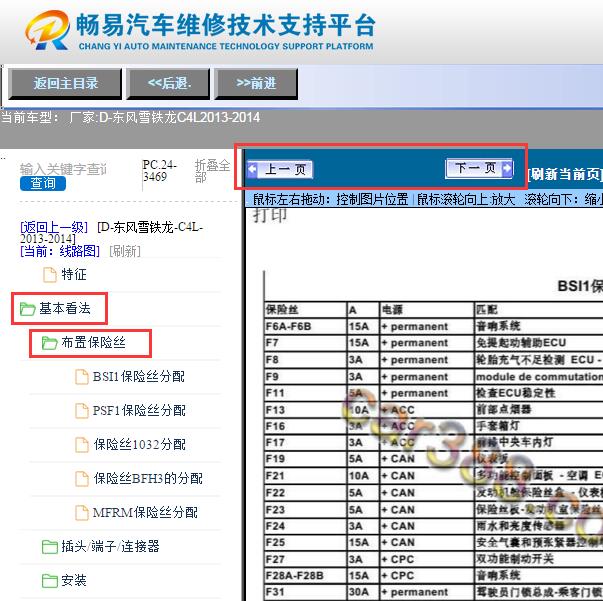Click the 打印 print link
Image resolution: width=603 pixels, height=601 pixels.
click(x=270, y=215)
